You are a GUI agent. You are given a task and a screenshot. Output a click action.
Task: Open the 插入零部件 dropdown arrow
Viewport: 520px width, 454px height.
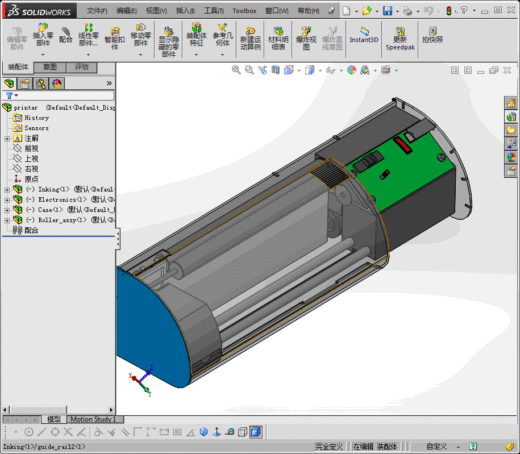pyautogui.click(x=43, y=54)
